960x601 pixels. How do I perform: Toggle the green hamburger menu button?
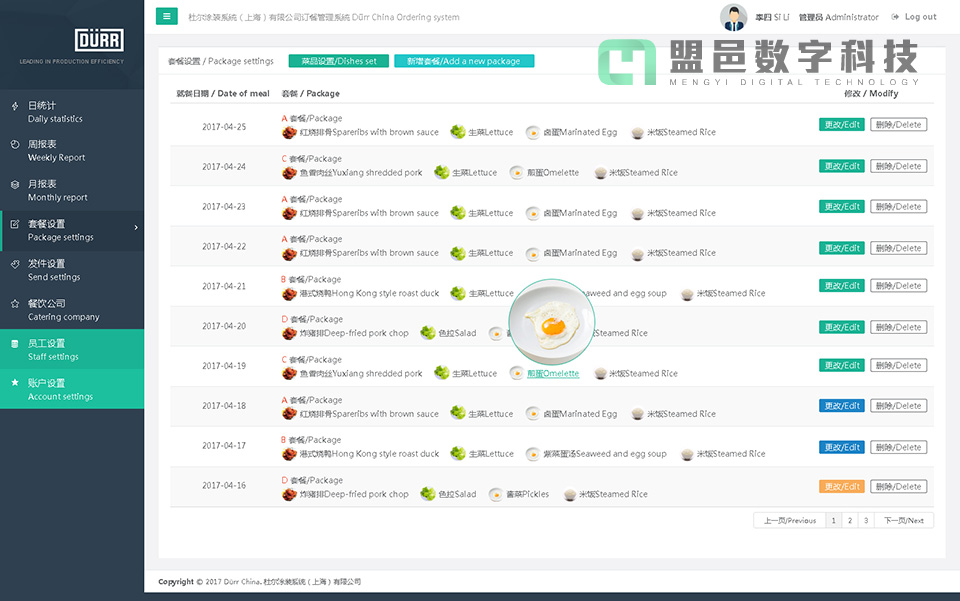167,16
